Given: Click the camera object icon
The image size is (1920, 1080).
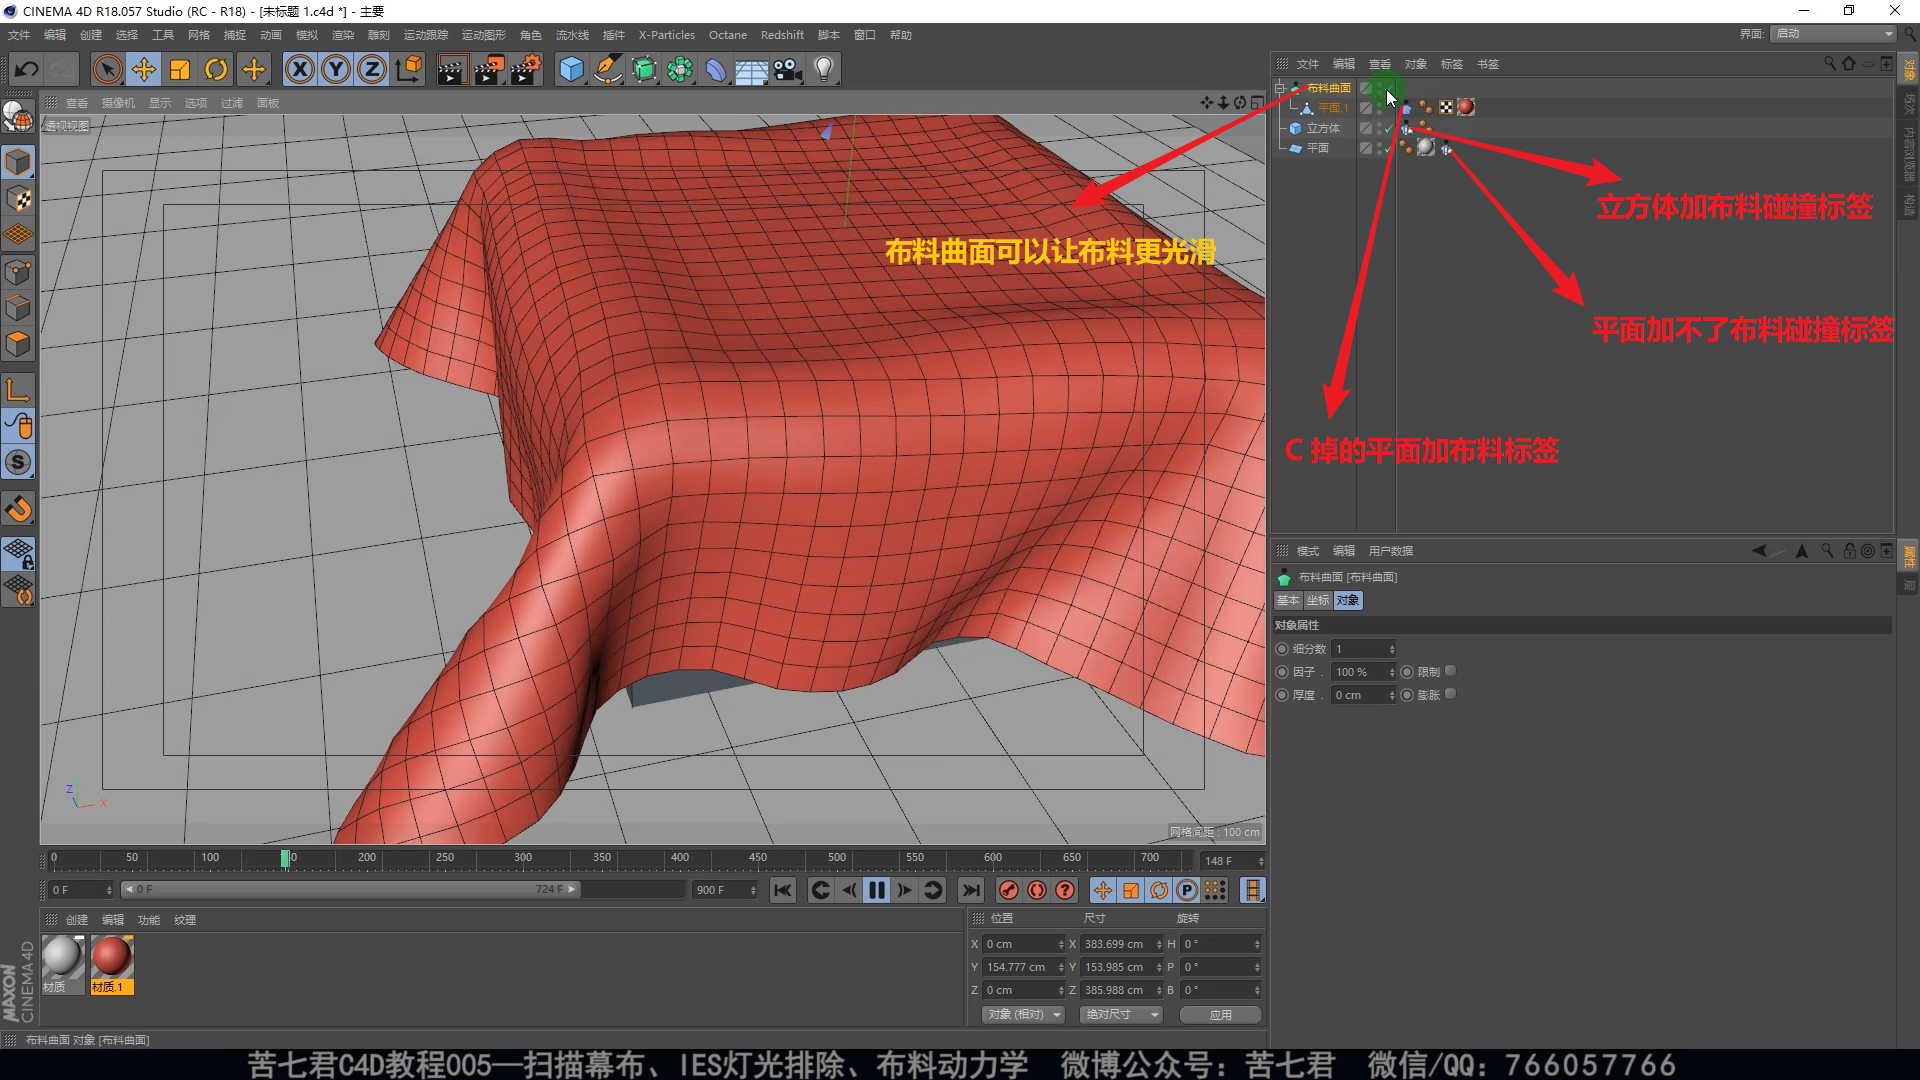Looking at the screenshot, I should (x=788, y=69).
